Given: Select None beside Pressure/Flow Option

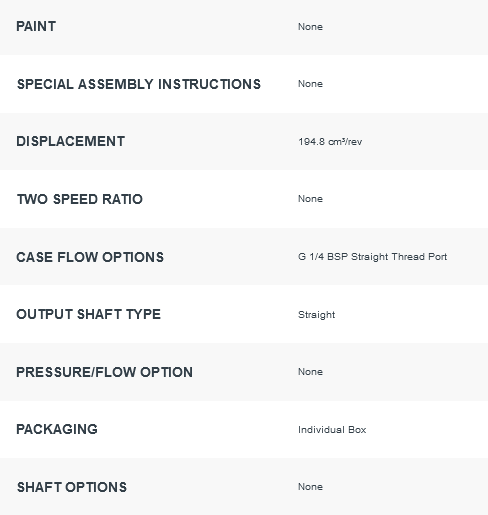Looking at the screenshot, I should point(310,372).
